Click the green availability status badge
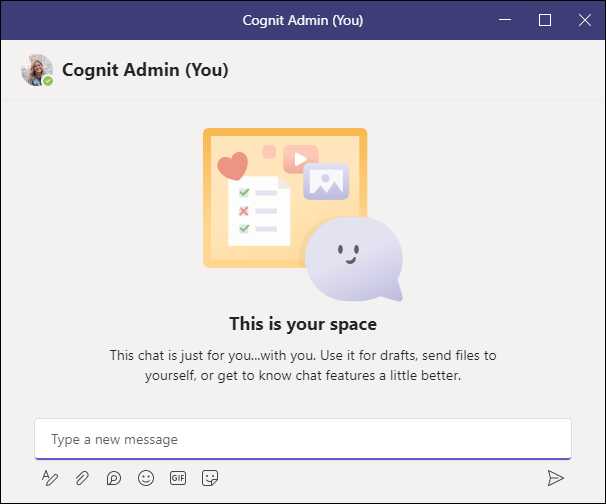This screenshot has width=606, height=504. pos(48,81)
